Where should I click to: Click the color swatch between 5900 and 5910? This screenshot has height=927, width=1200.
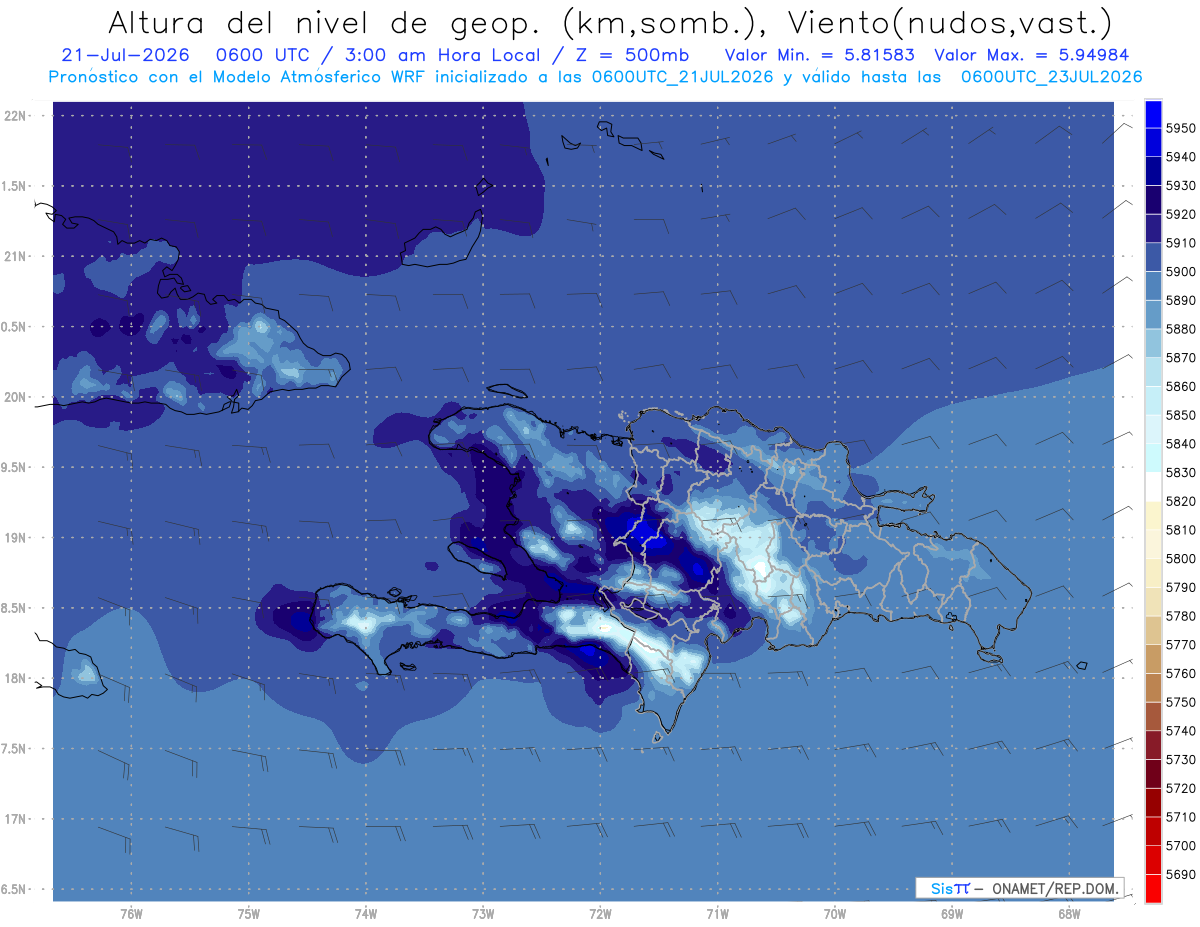pyautogui.click(x=1153, y=257)
